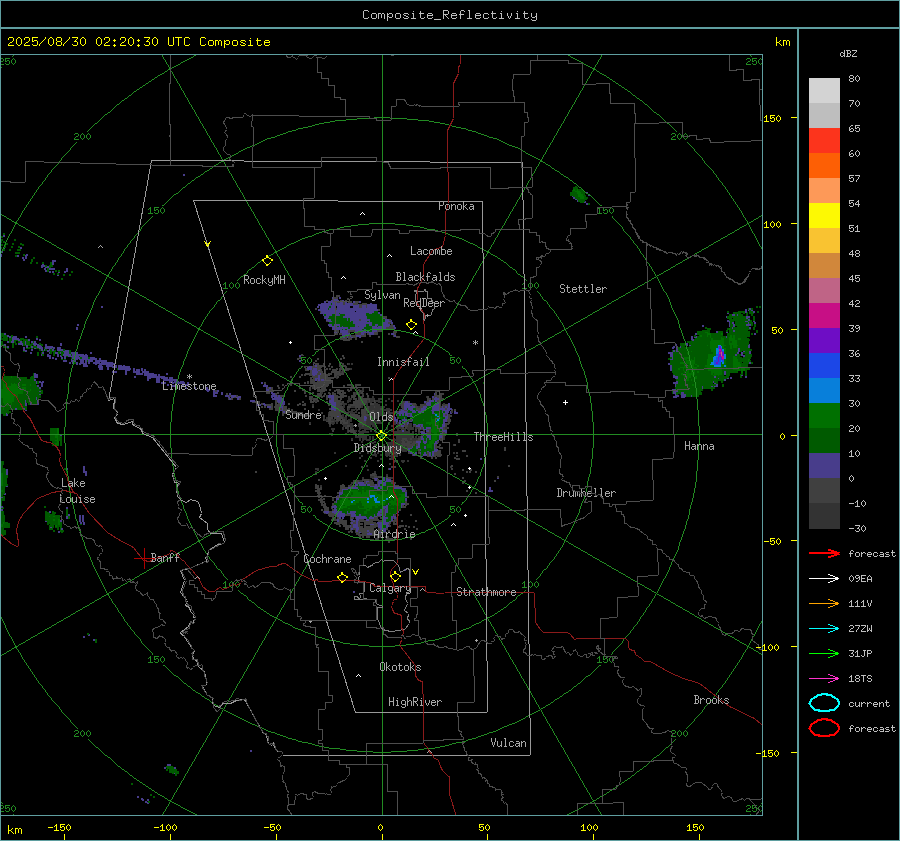Click the red forecast arrow in legend
Screen dimensions: 900x841
[x=824, y=553]
